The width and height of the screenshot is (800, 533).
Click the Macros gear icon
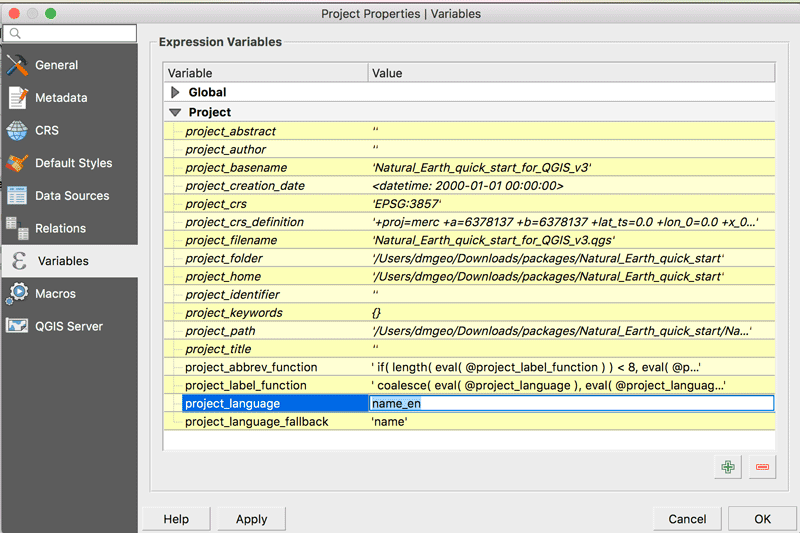(x=17, y=293)
